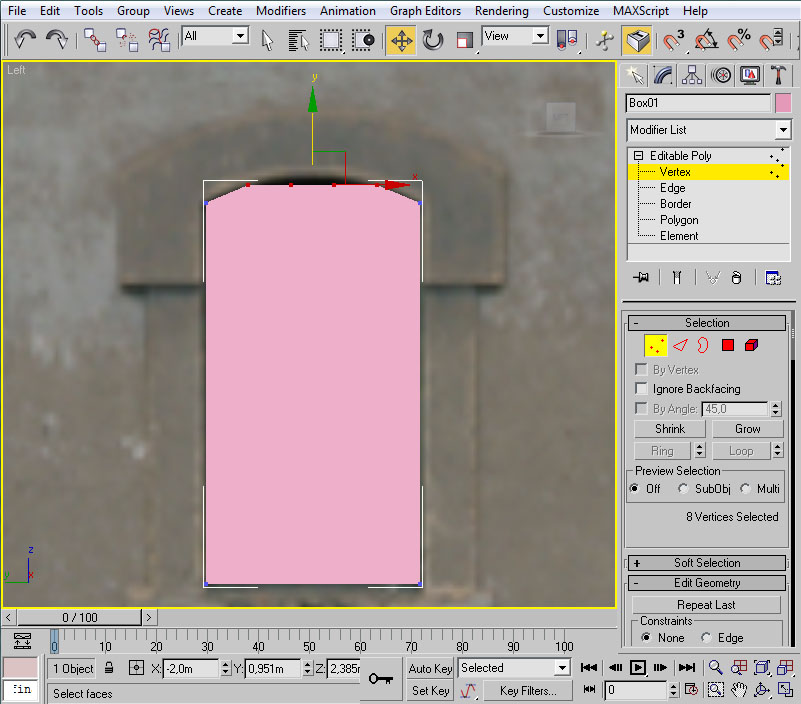Image resolution: width=801 pixels, height=704 pixels.
Task: Enable the Ignore Backfacing checkbox
Action: (x=641, y=389)
